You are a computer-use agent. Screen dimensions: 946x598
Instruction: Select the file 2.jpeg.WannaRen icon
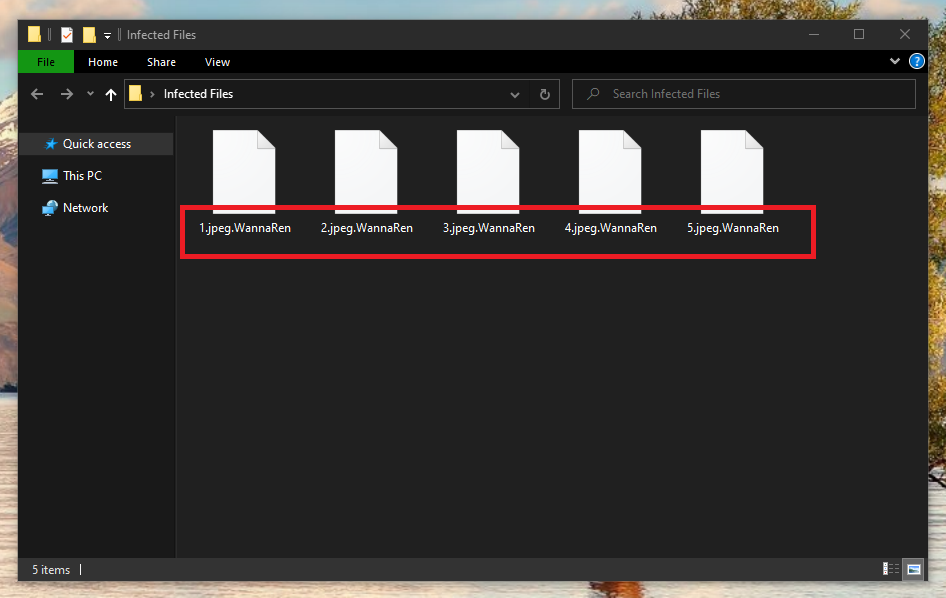click(x=366, y=171)
